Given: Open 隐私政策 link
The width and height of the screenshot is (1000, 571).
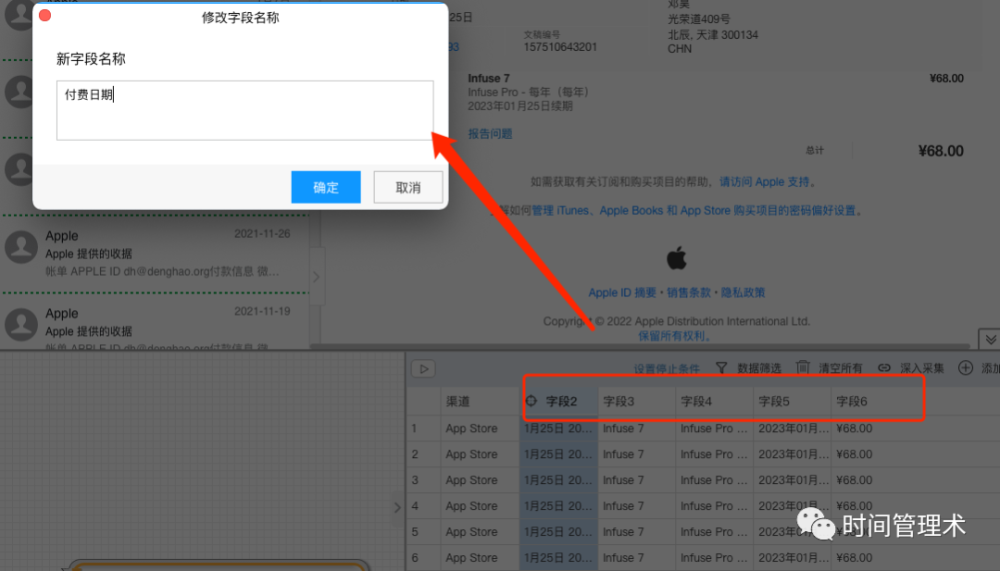Looking at the screenshot, I should tap(743, 292).
